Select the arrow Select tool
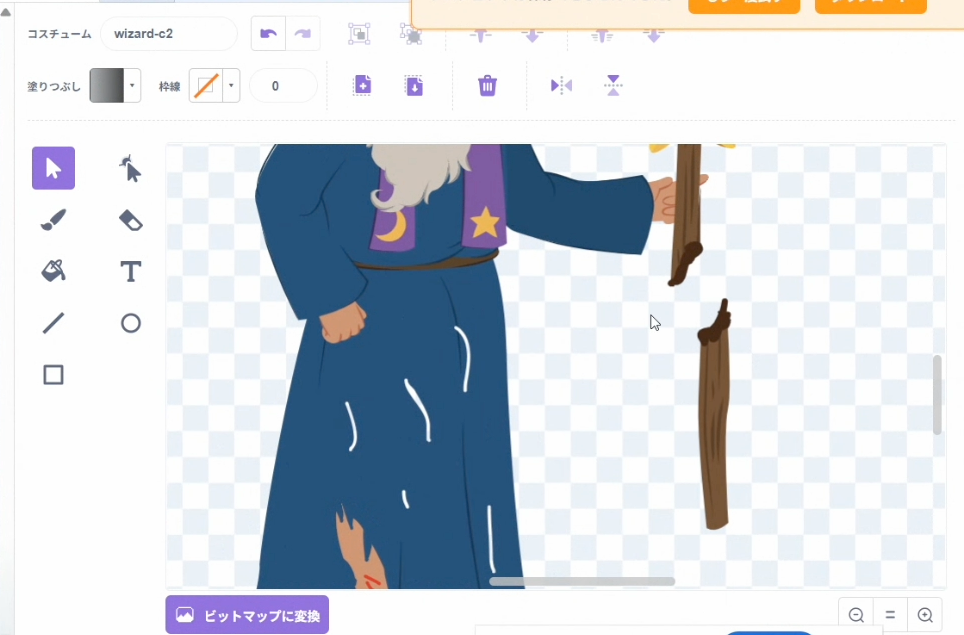The image size is (964, 635). (x=53, y=168)
